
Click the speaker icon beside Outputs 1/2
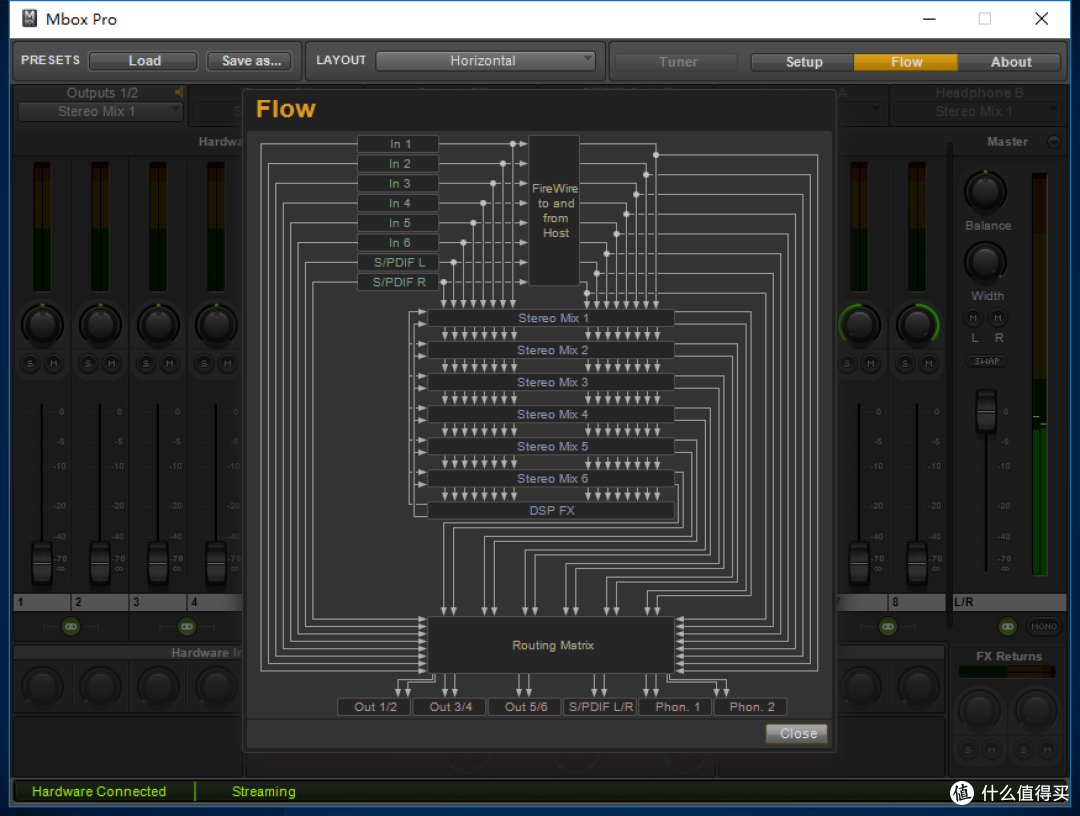coord(180,93)
